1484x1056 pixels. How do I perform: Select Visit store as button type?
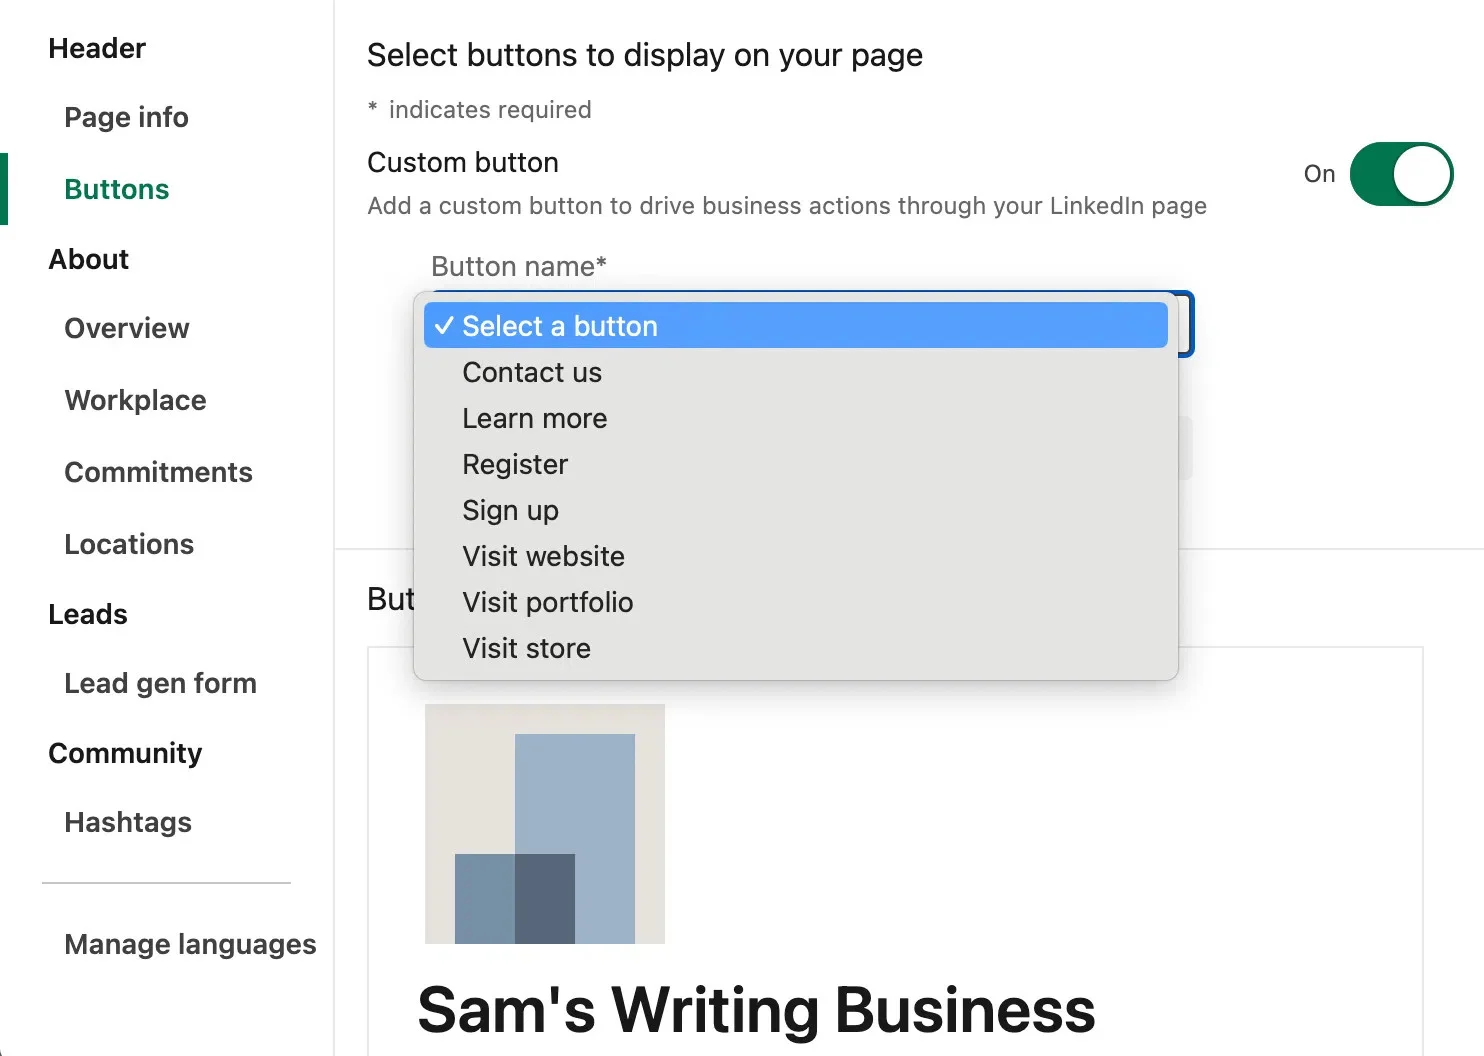point(526,648)
